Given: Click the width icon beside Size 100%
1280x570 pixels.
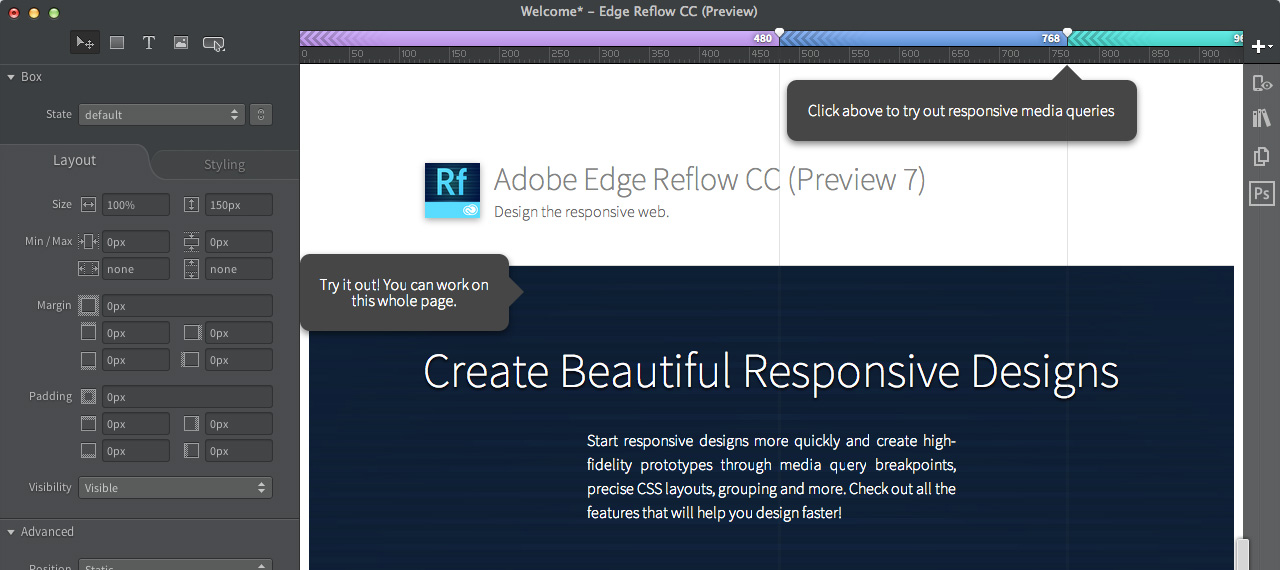Looking at the screenshot, I should [88, 205].
